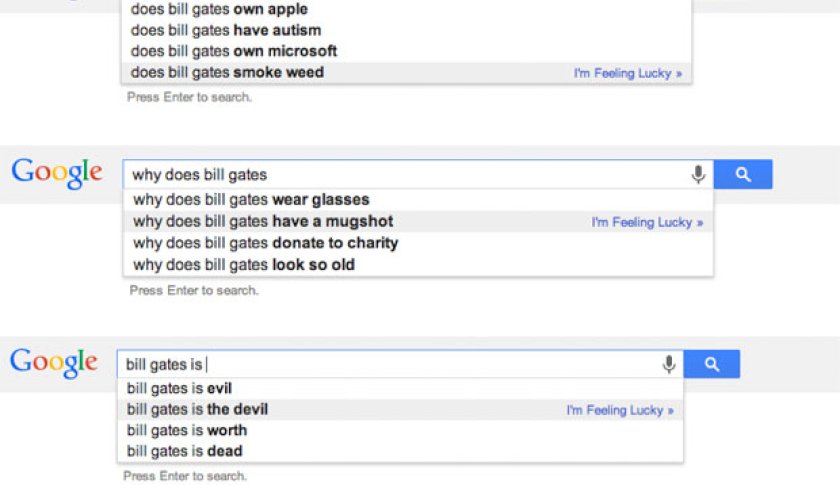Viewport: 840px width, 485px height.
Task: Select 'does bill gates own microsoft' suggestion
Action: pyautogui.click(x=234, y=51)
